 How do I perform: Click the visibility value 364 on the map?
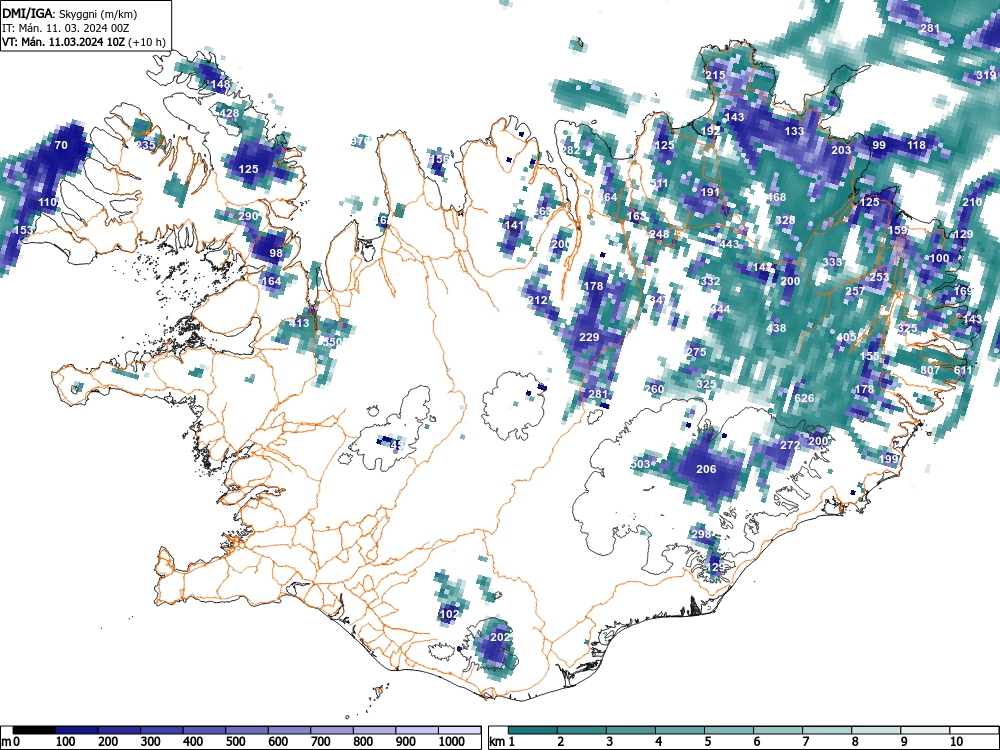[x=607, y=197]
